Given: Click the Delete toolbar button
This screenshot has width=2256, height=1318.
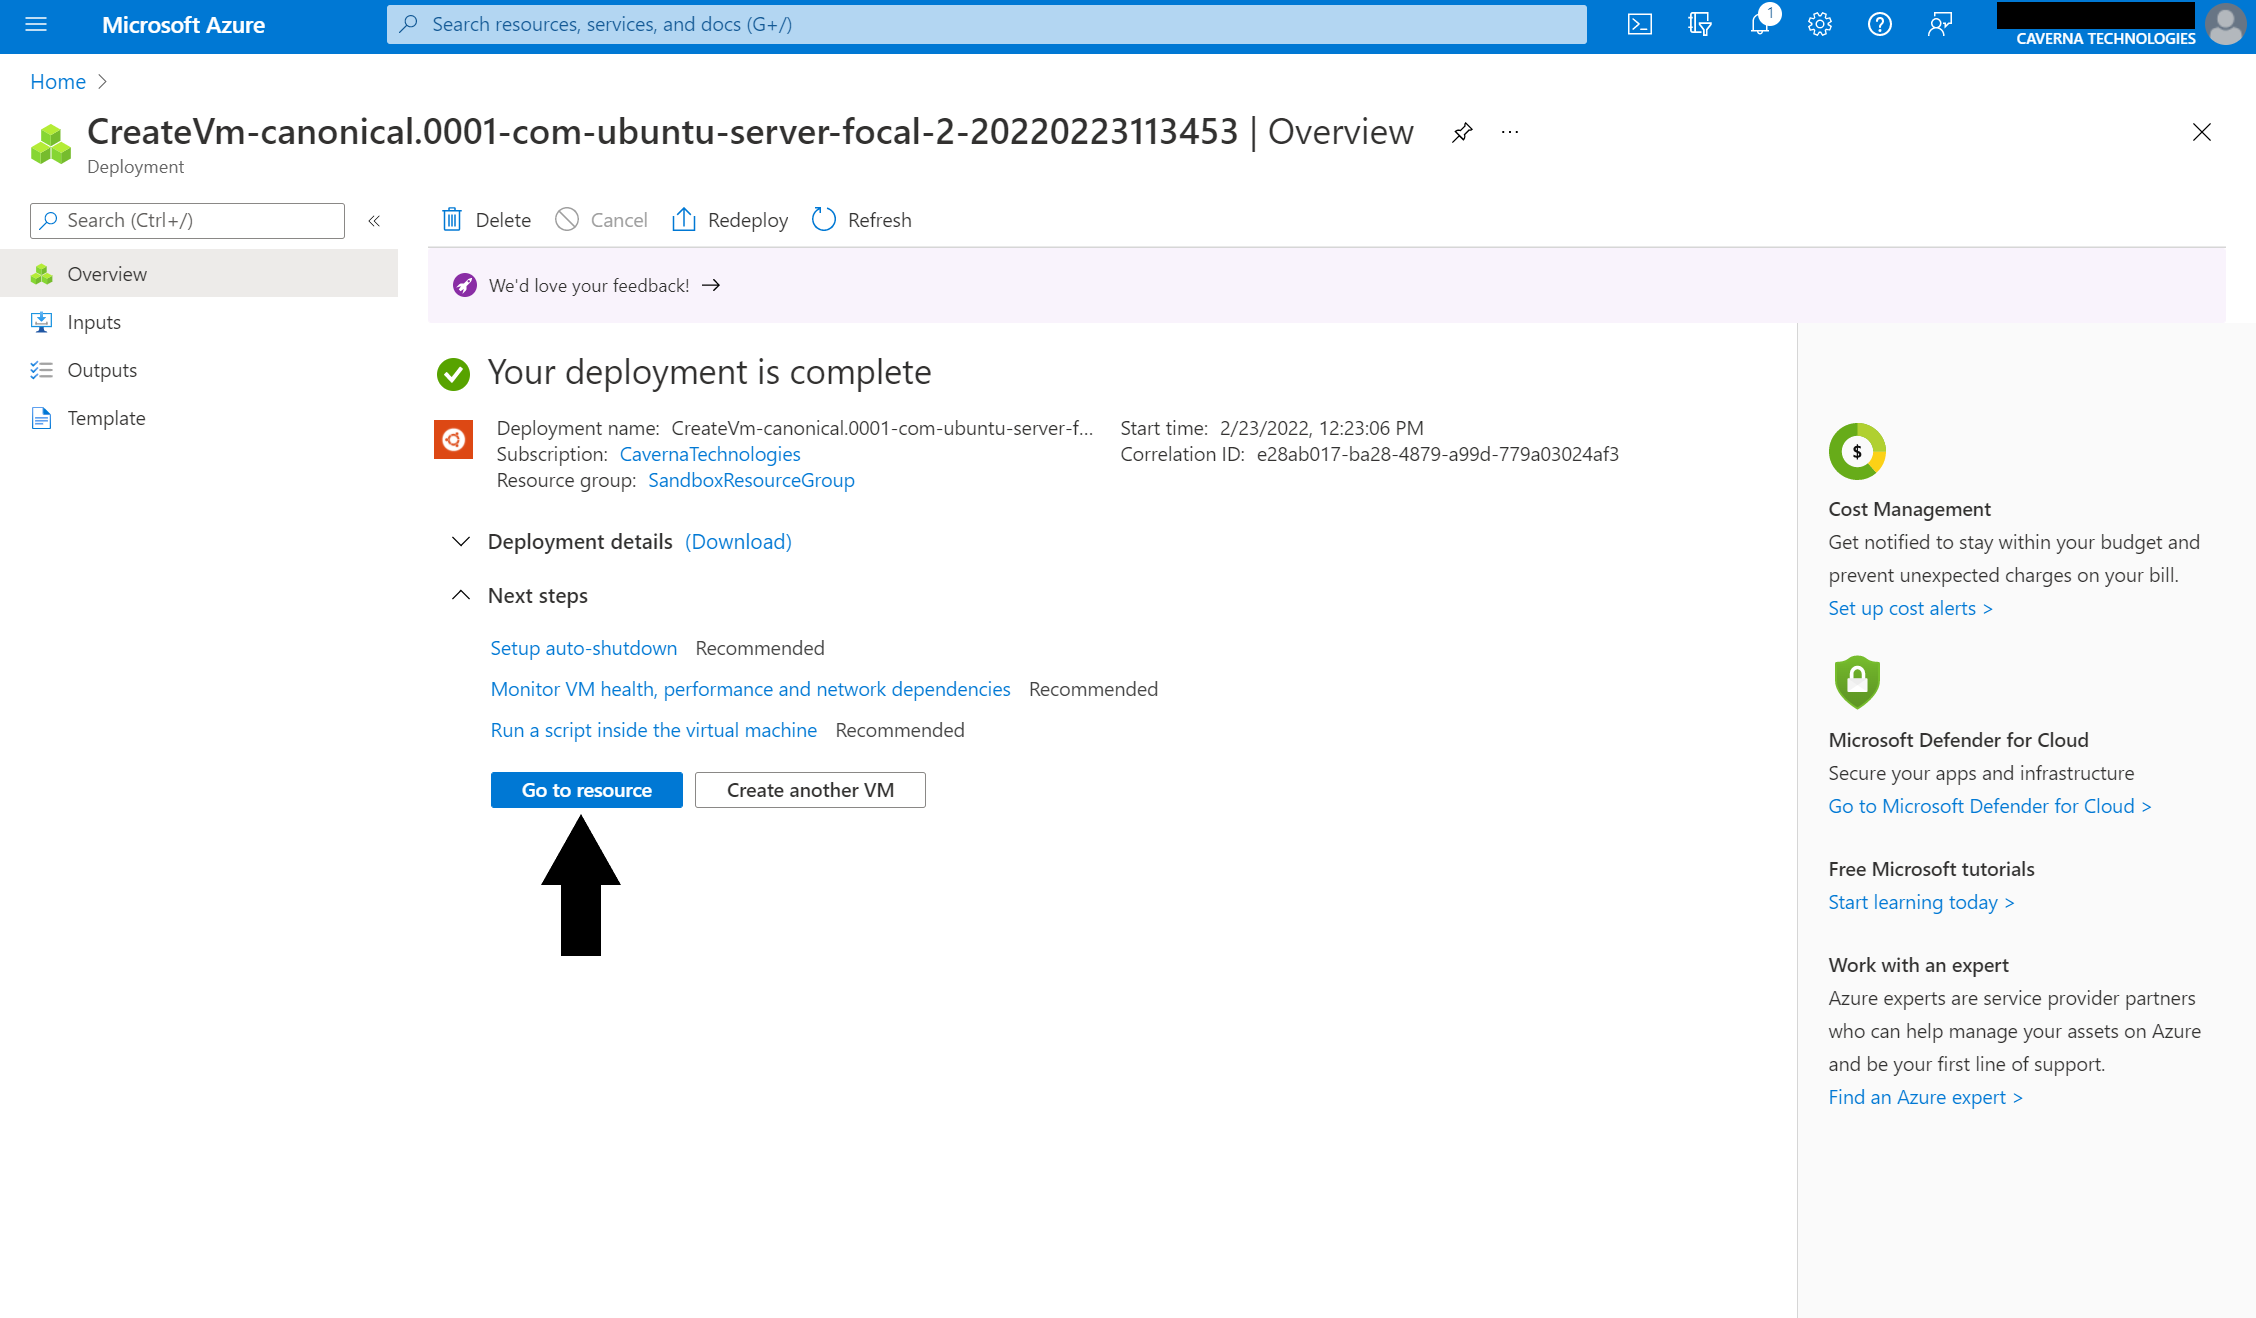Looking at the screenshot, I should [x=486, y=220].
